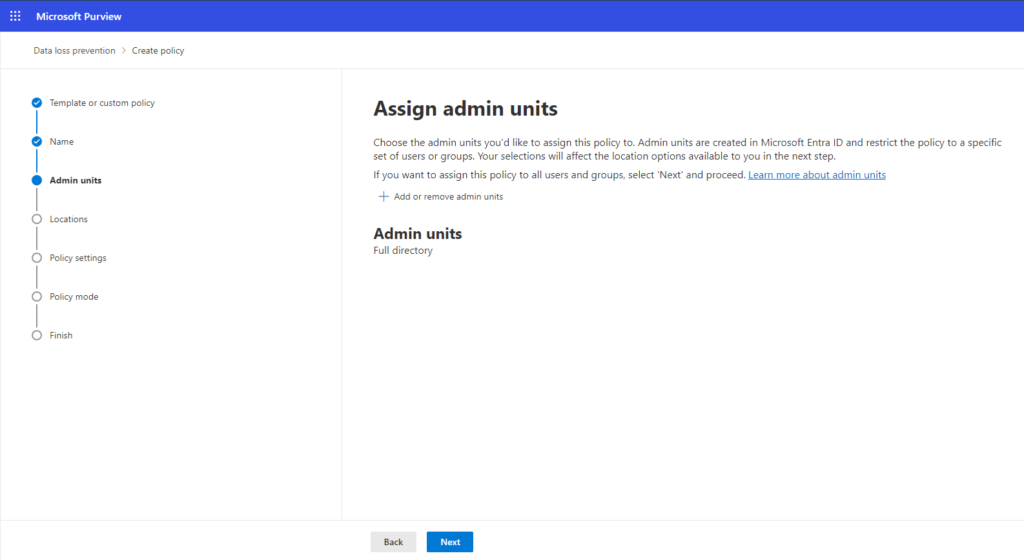Click the Back button
This screenshot has height=560, width=1024.
pyautogui.click(x=393, y=542)
